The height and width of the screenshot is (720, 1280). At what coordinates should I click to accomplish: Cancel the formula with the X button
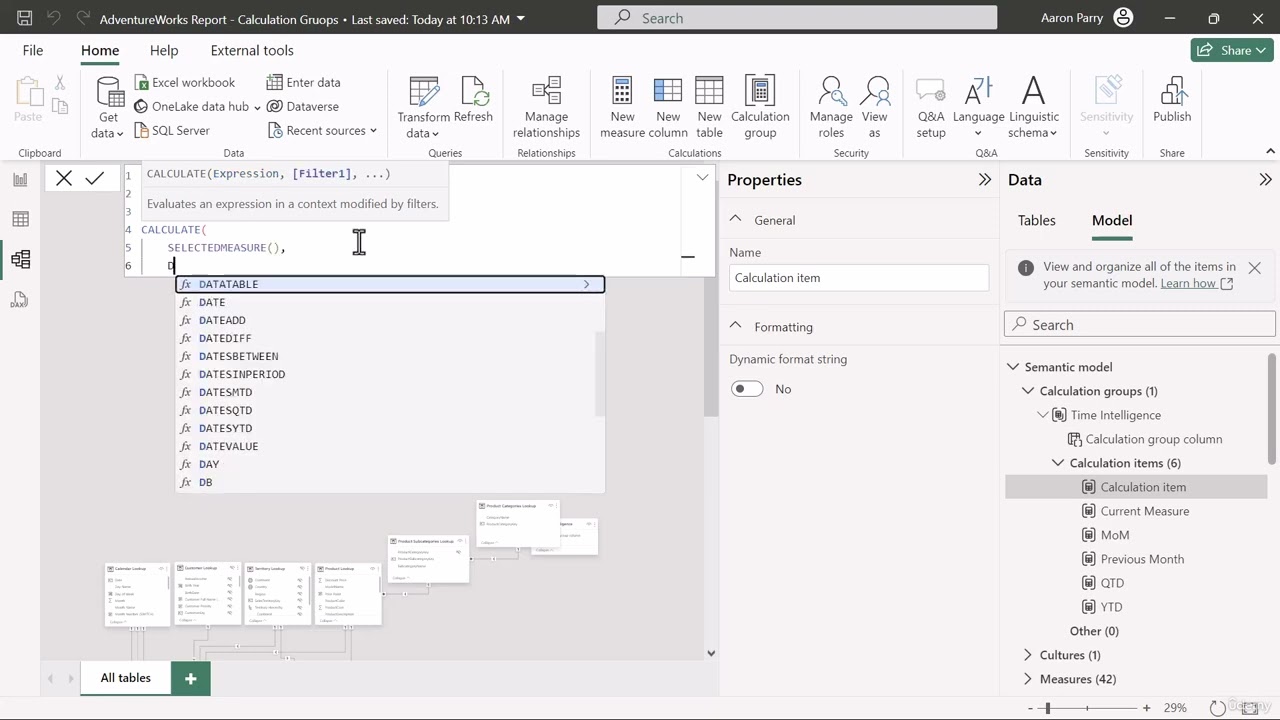coord(64,178)
